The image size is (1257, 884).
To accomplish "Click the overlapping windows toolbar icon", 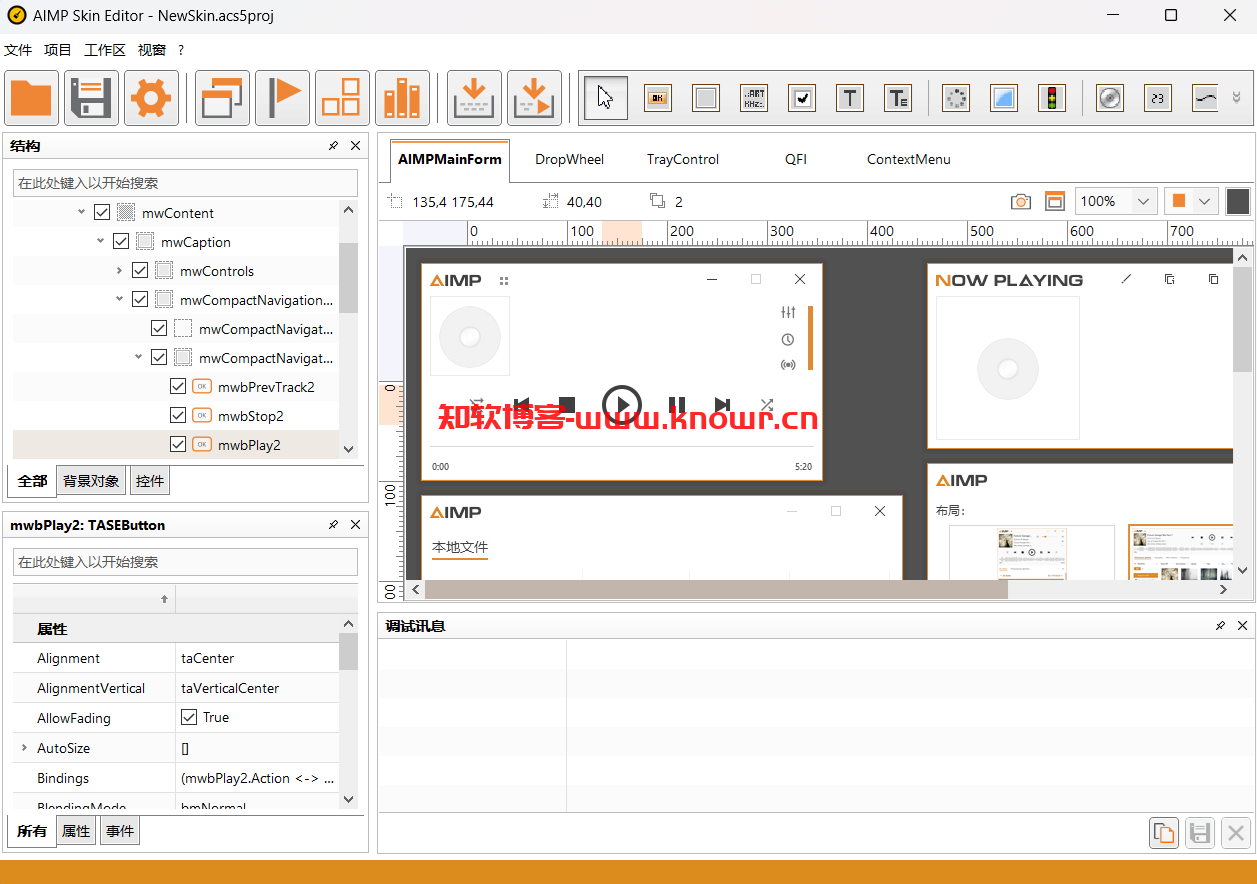I will pos(222,98).
